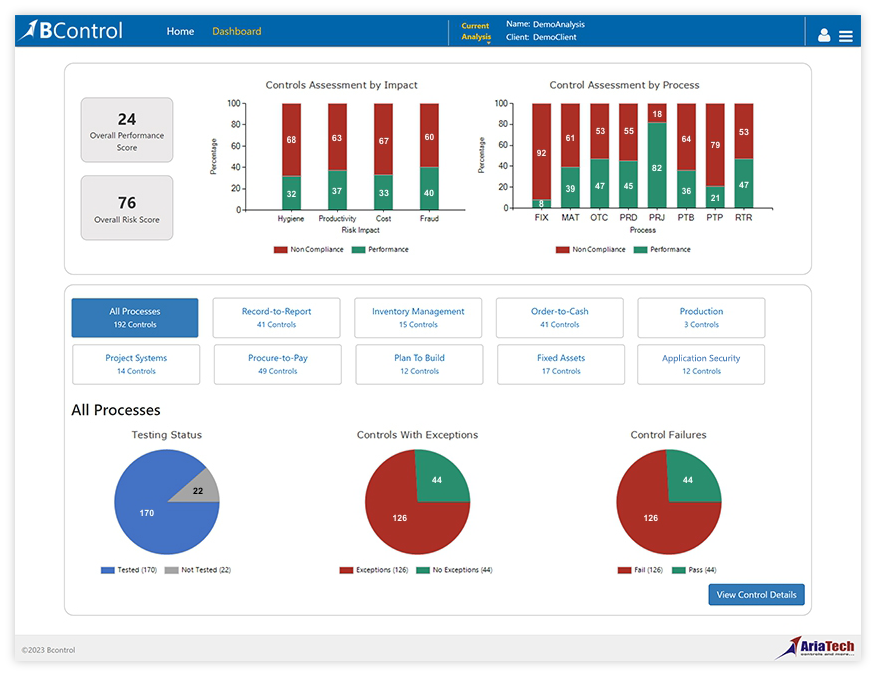Image resolution: width=876 pixels, height=676 pixels.
Task: Select the All Processes tile
Action: pyautogui.click(x=135, y=317)
